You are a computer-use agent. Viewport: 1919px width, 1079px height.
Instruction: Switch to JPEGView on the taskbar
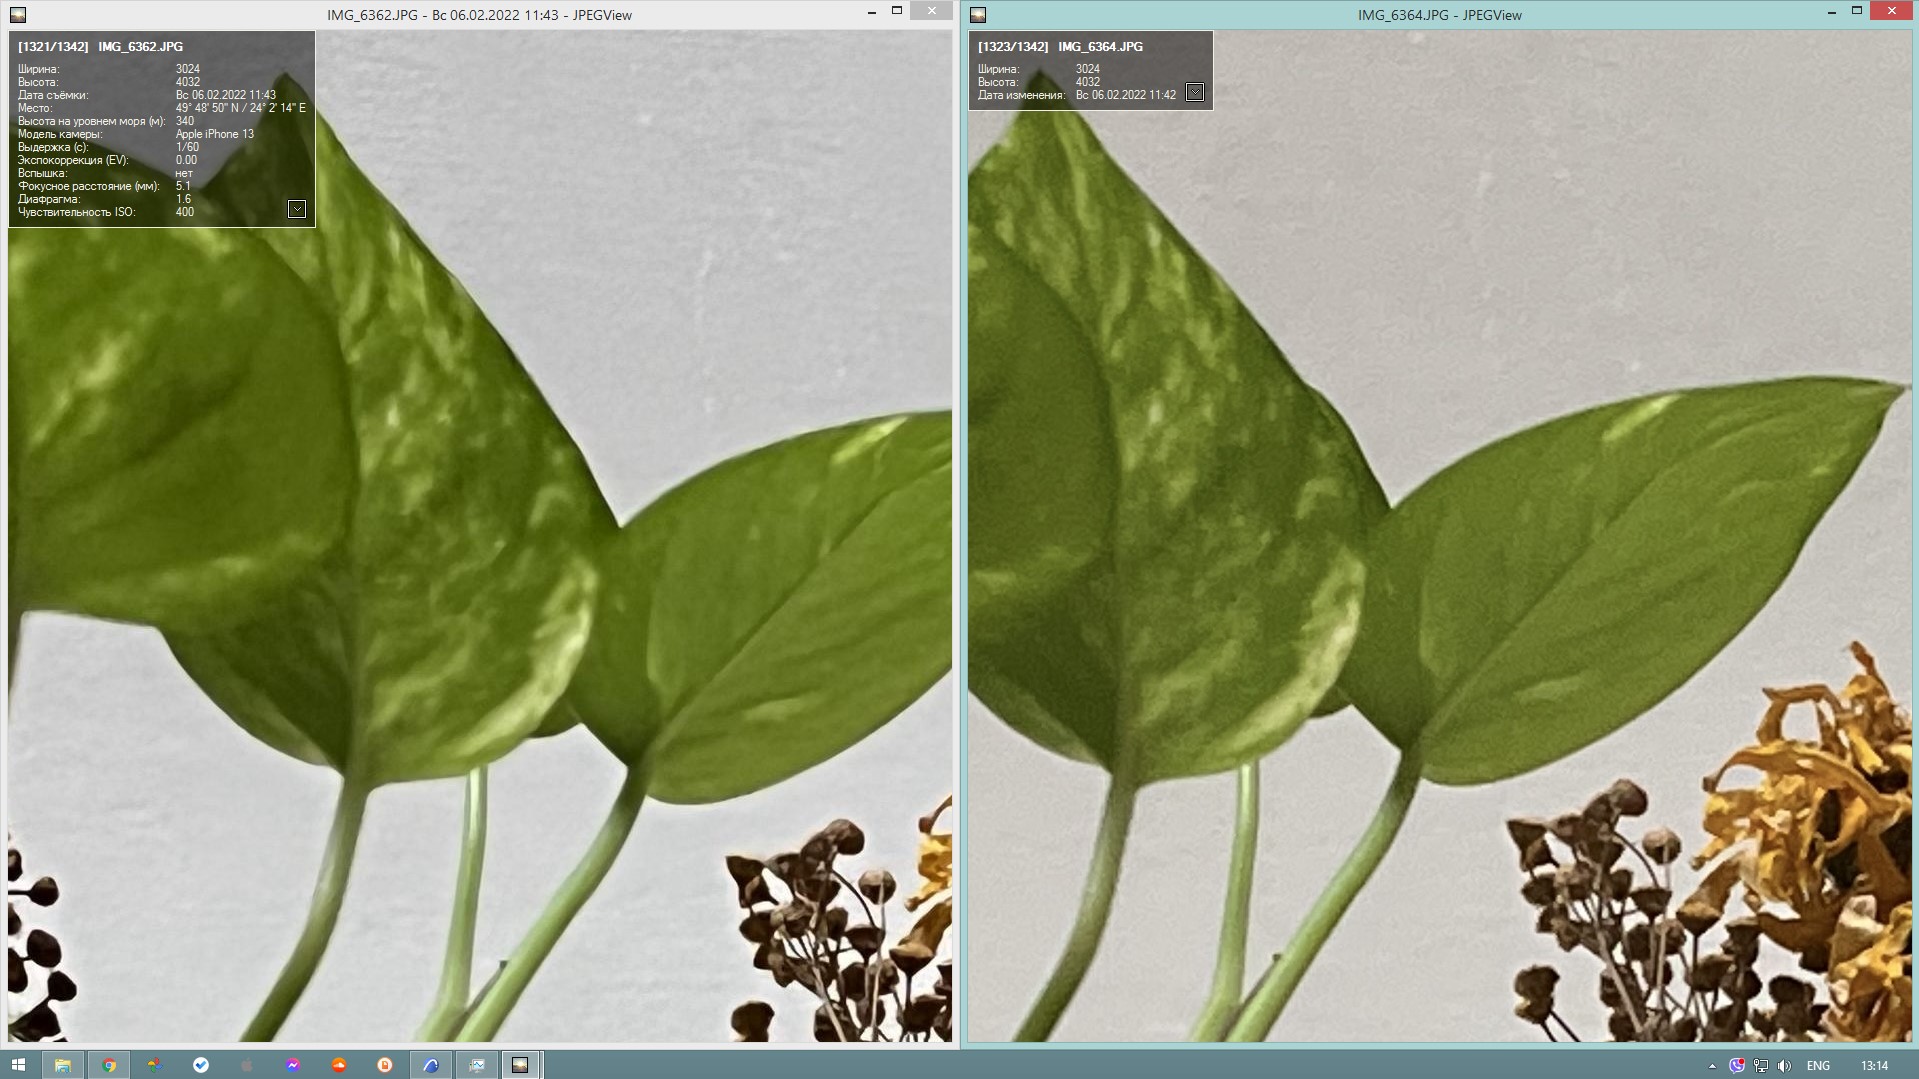pos(520,1065)
